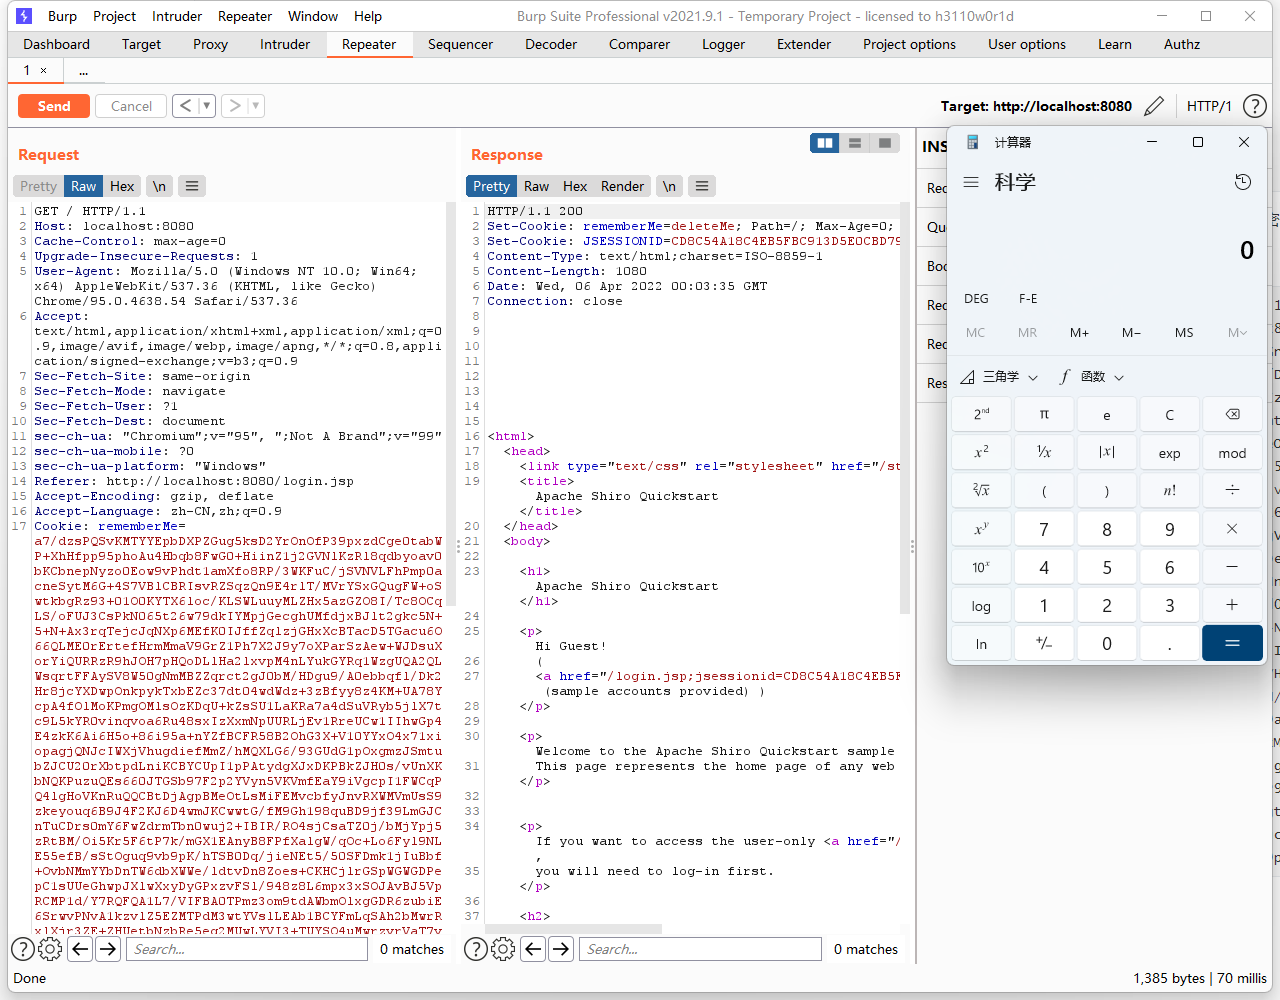Open the Burp menu
Image resolution: width=1280 pixels, height=1000 pixels.
click(x=62, y=16)
